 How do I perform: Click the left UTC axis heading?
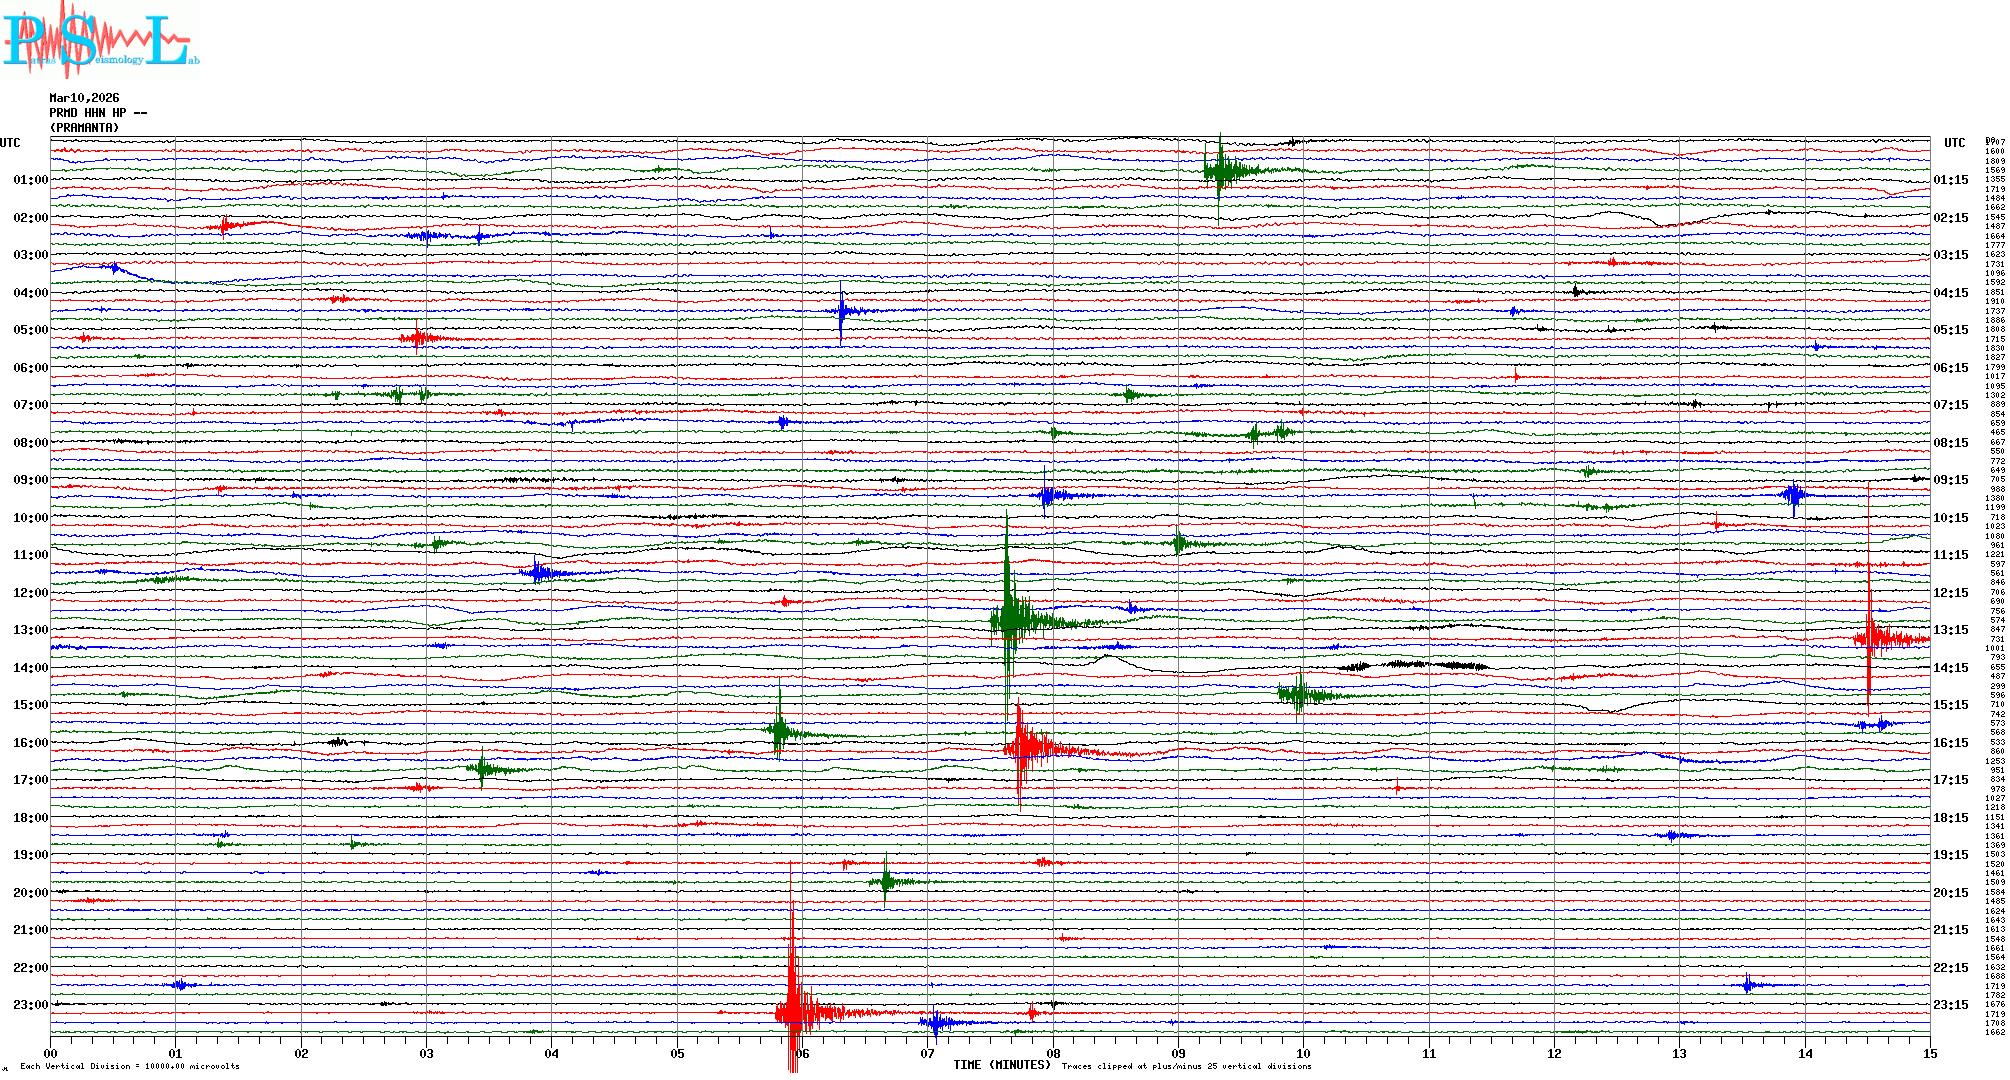10,143
